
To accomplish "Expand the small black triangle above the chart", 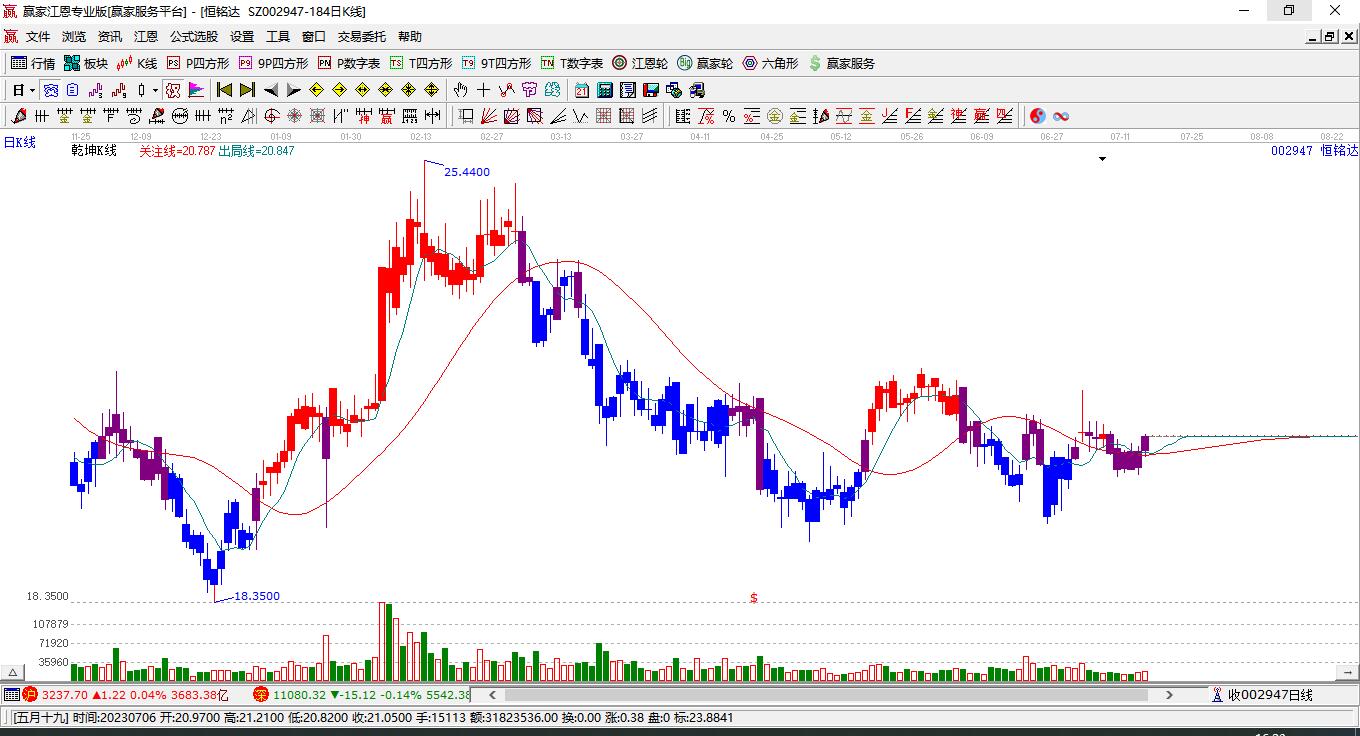I will tap(1103, 159).
